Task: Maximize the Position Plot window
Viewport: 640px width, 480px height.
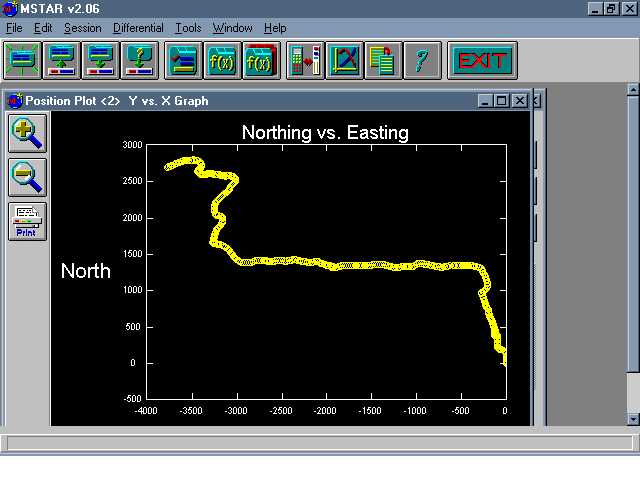Action: tap(502, 101)
